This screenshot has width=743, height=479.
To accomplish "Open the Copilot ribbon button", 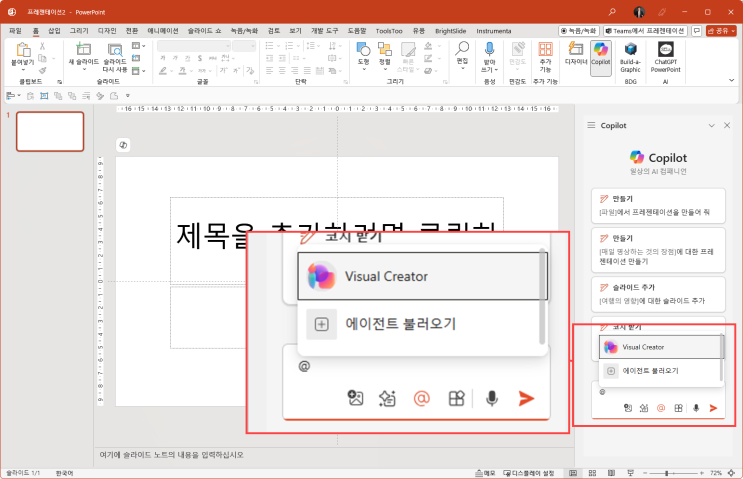I will coord(600,58).
